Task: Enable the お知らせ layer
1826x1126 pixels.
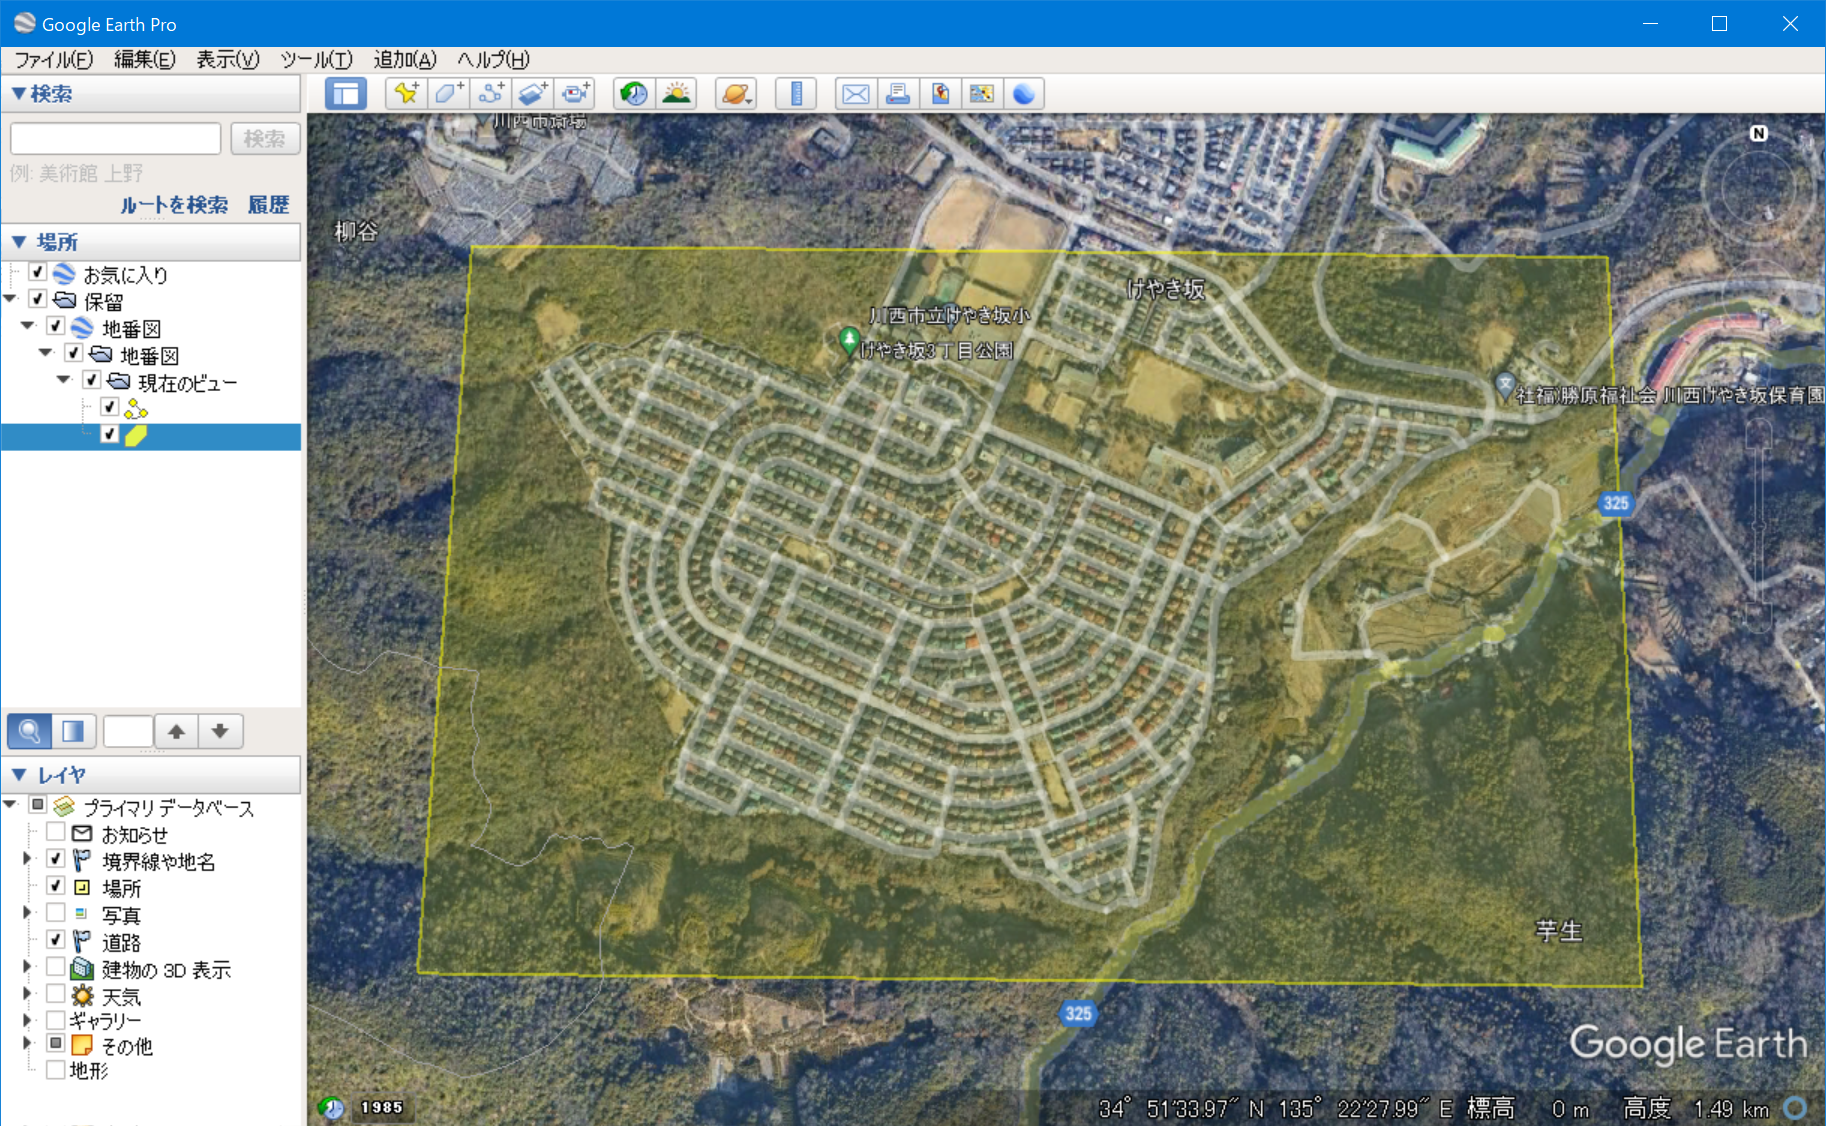Action: coord(56,832)
